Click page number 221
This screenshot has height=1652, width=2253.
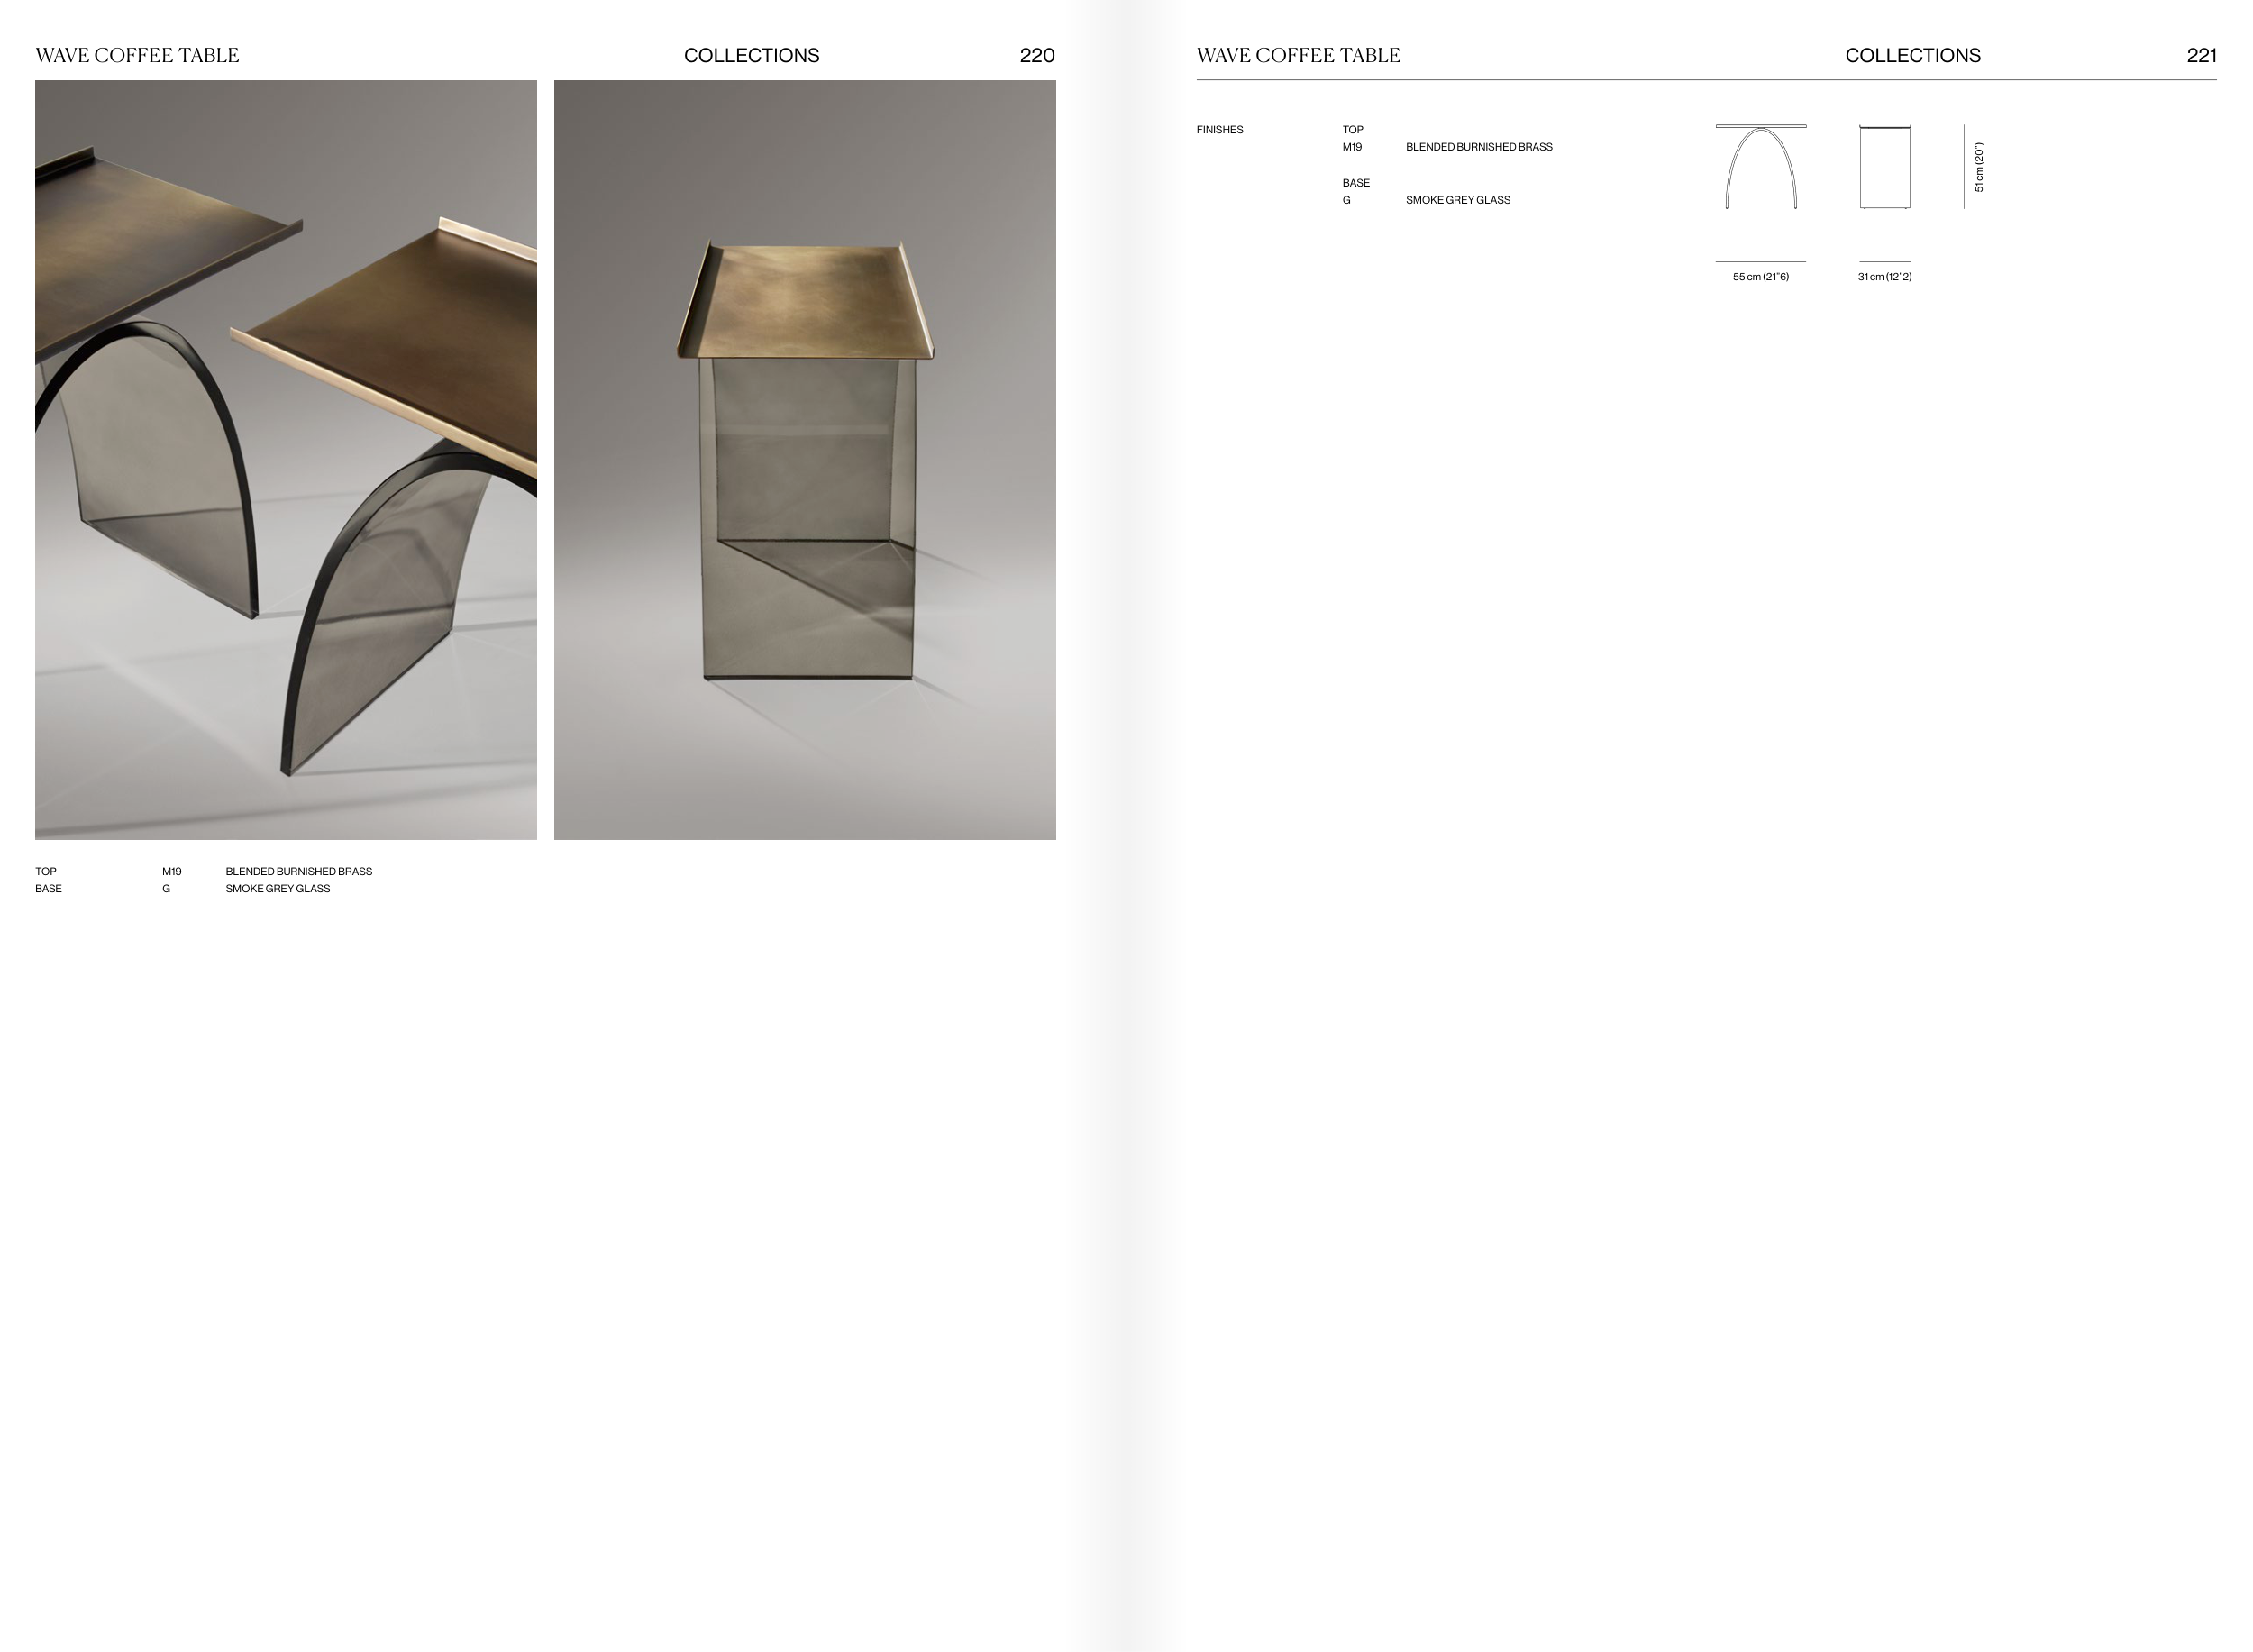coord(2200,56)
